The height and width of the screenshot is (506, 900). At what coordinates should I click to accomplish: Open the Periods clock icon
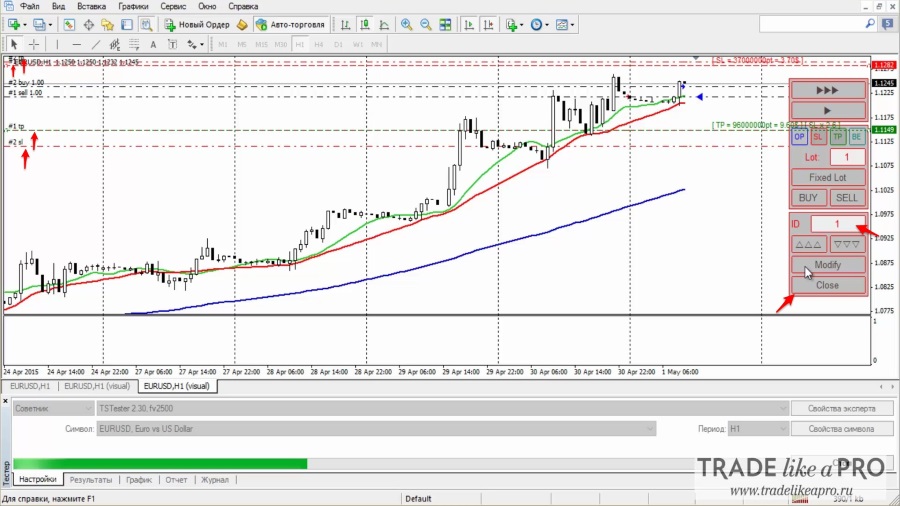coord(536,25)
